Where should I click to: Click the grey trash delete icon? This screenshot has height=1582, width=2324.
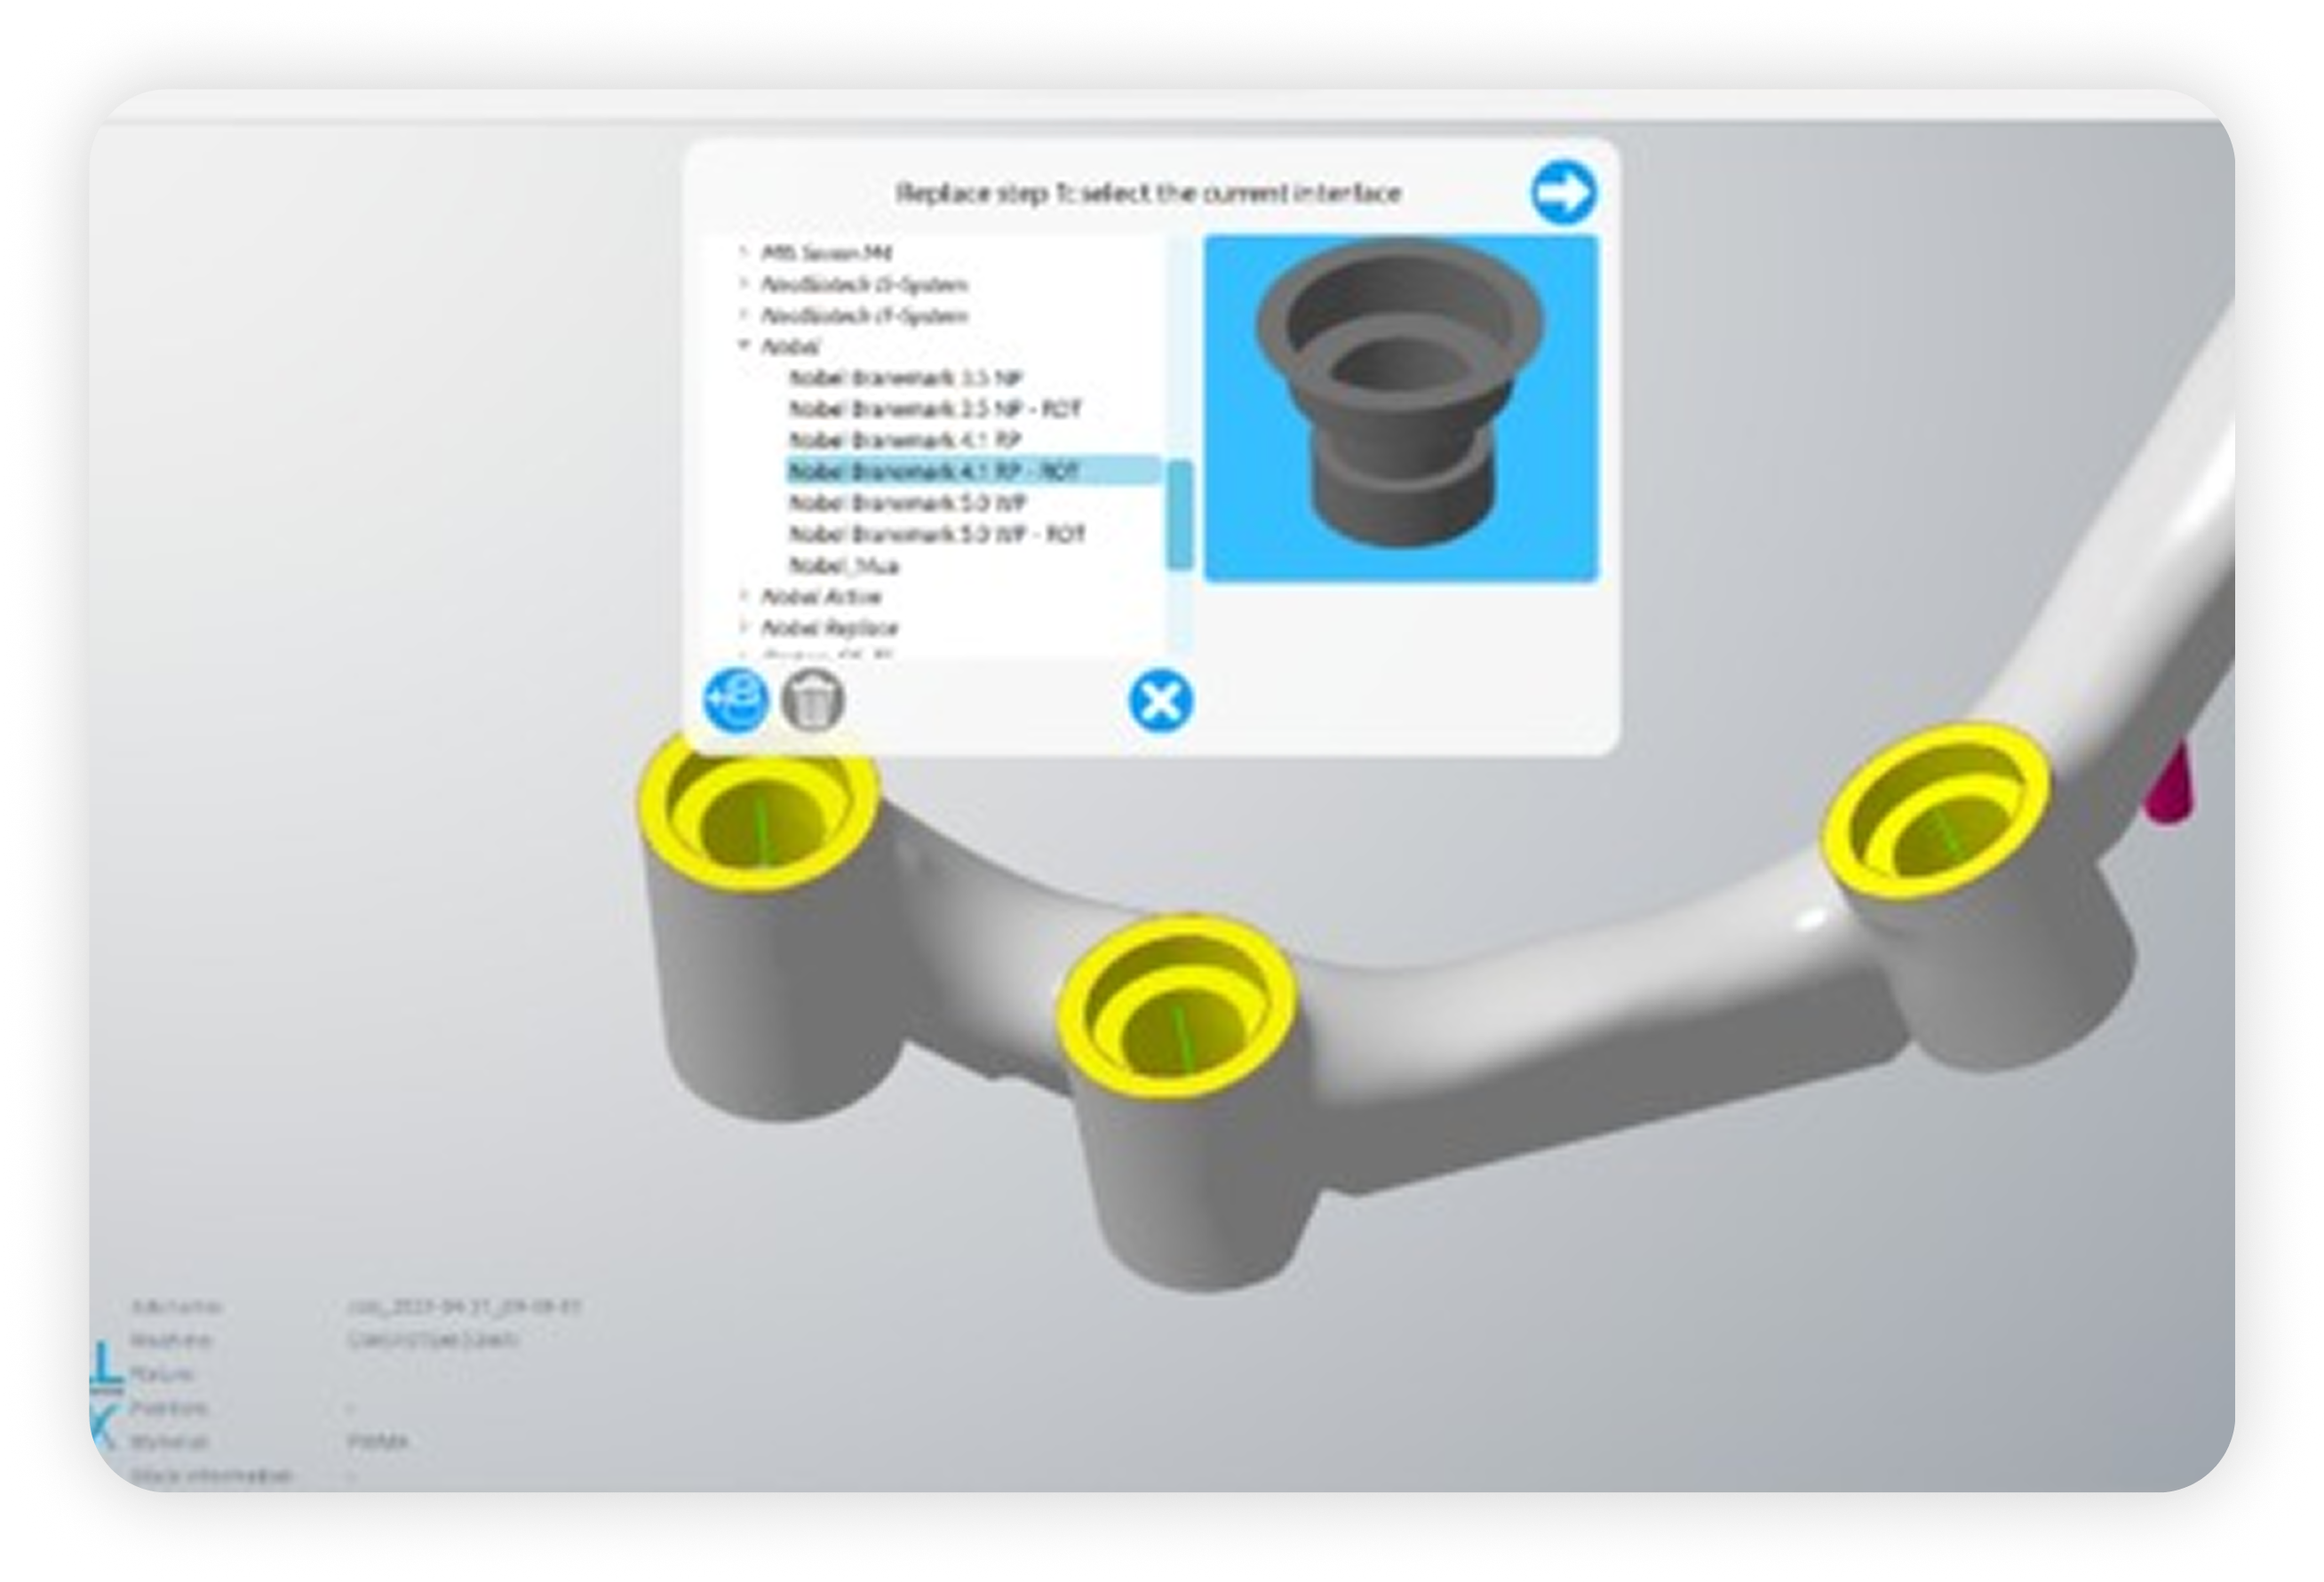[x=812, y=699]
